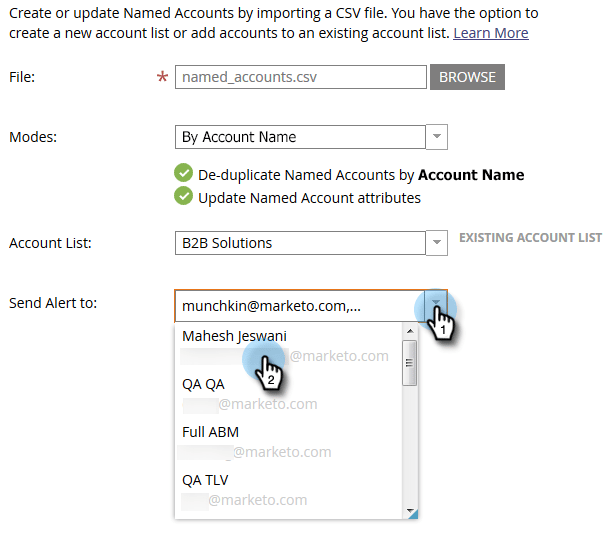Screen dimensions: 610x535
Task: Click the named_accounts.csv file field
Action: 300,77
